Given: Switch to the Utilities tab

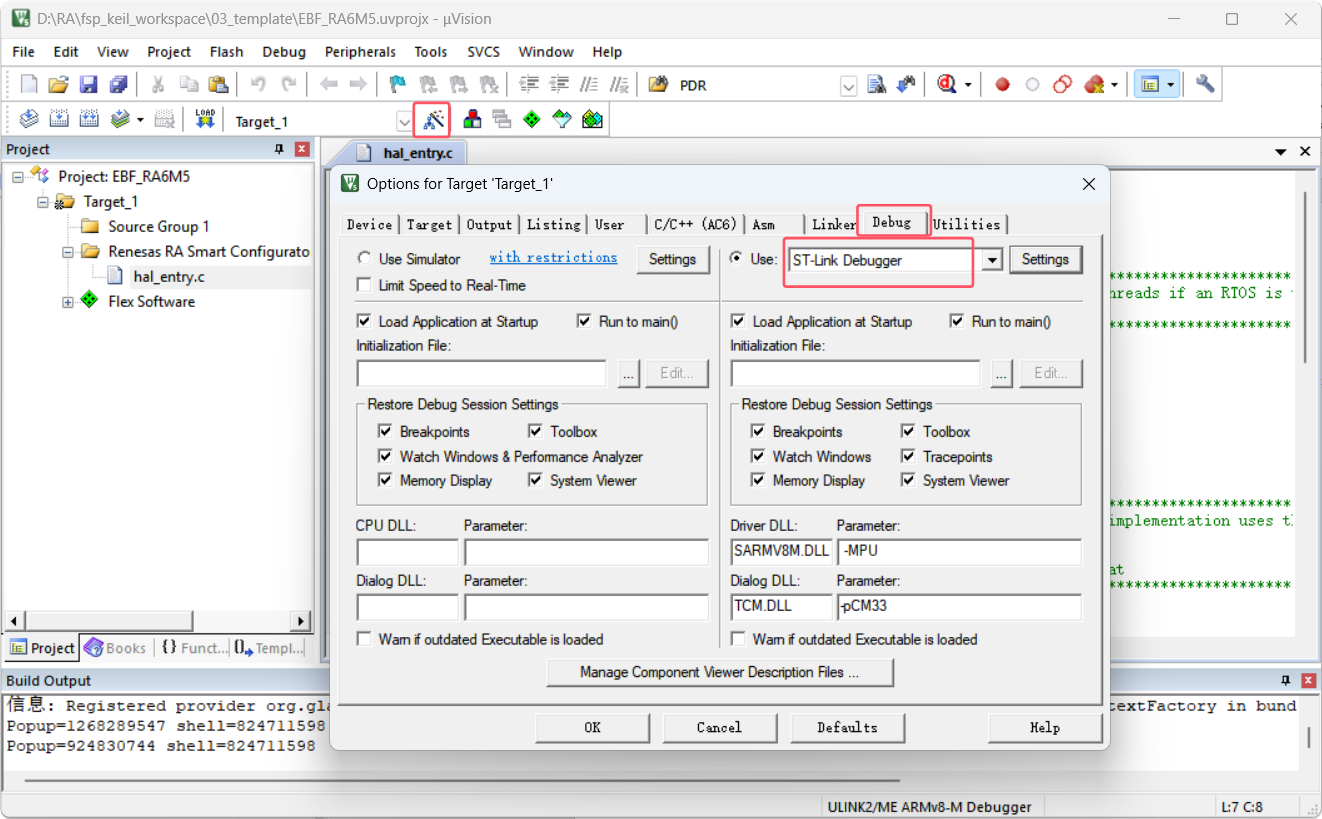Looking at the screenshot, I should [x=966, y=224].
